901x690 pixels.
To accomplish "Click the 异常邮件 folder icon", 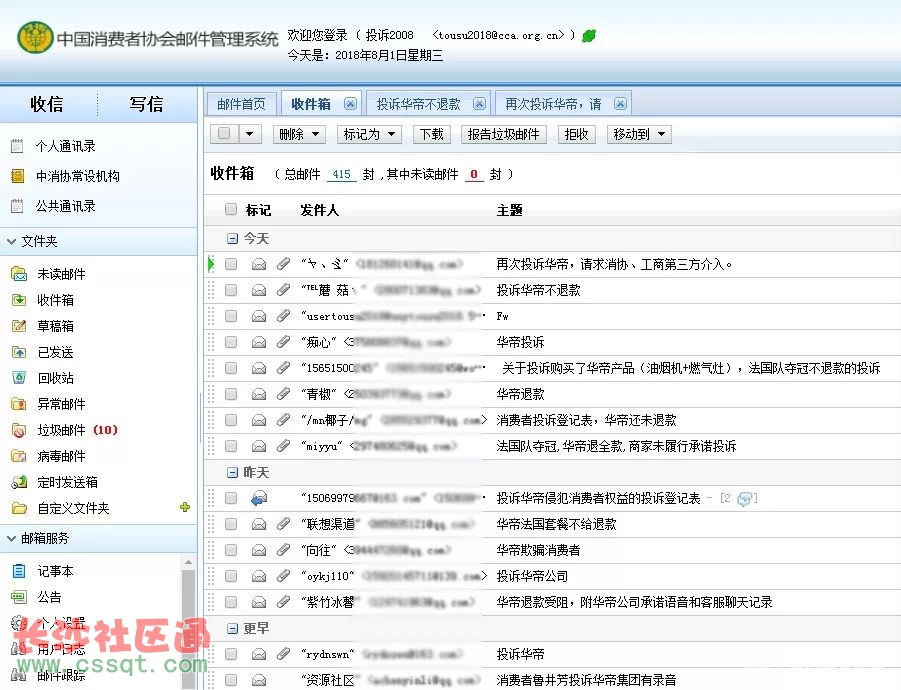I will pos(19,404).
